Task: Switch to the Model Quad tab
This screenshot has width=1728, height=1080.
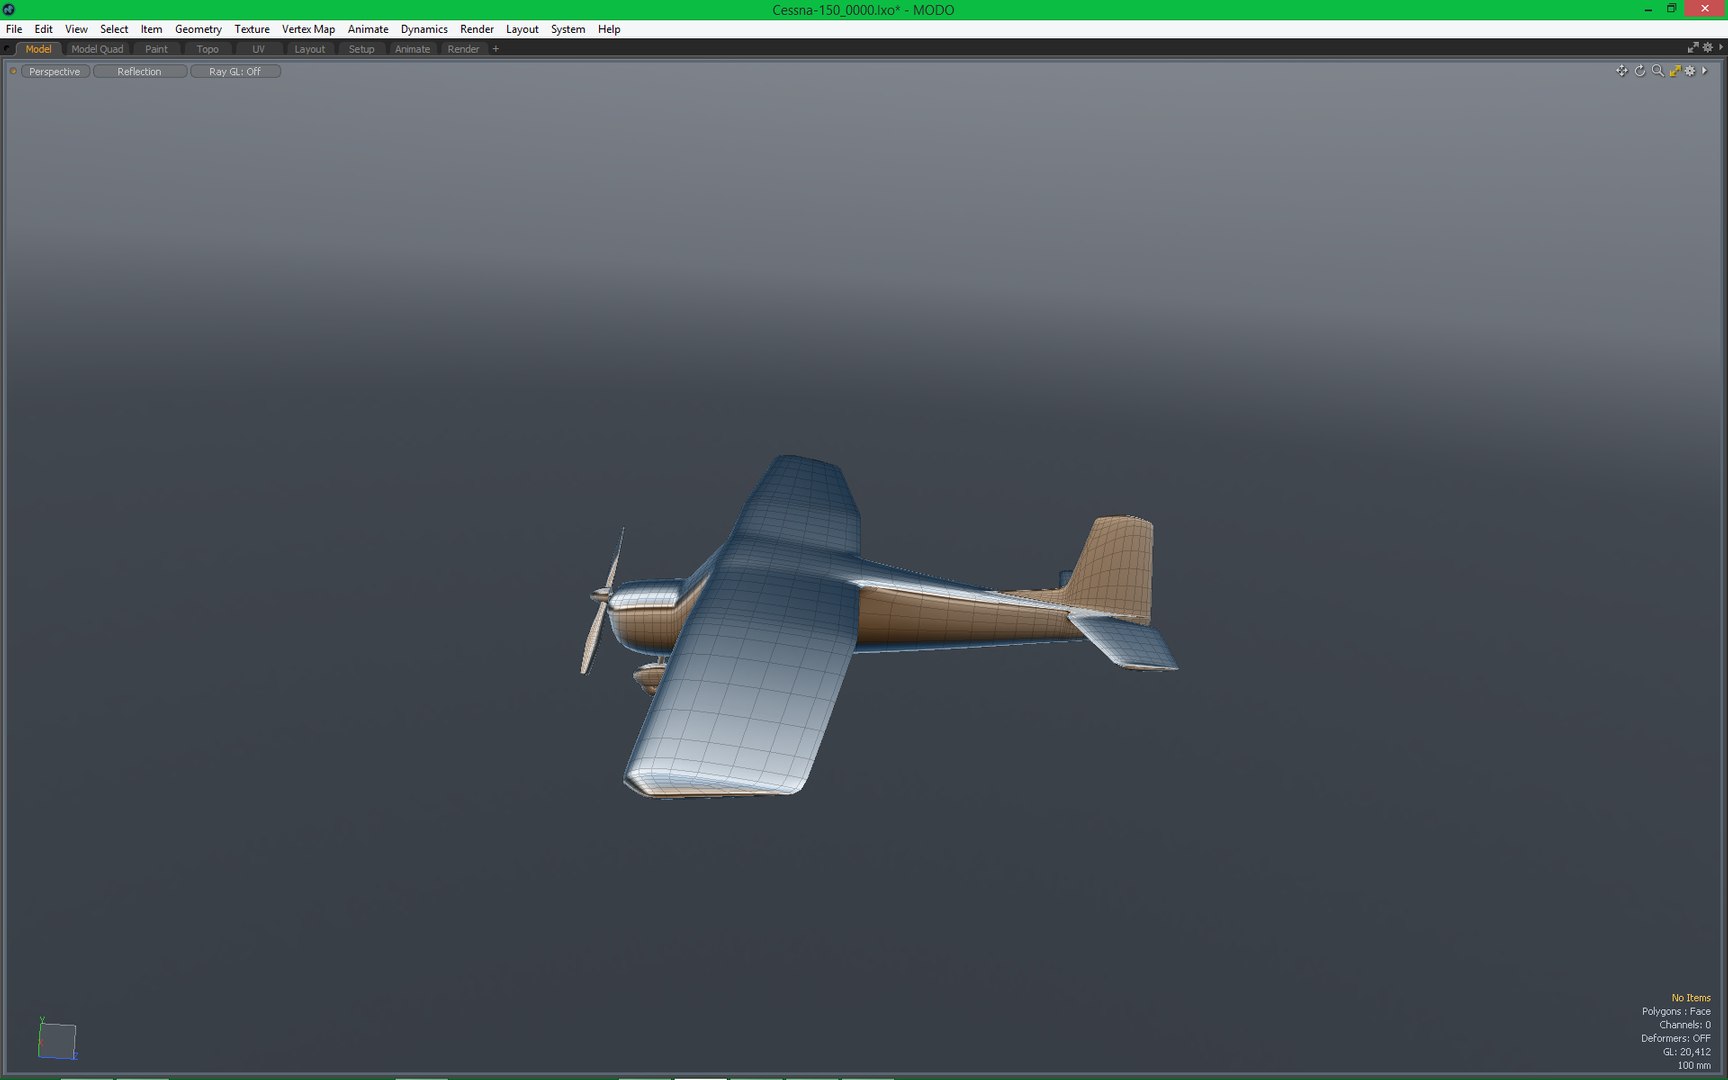Action: click(97, 49)
